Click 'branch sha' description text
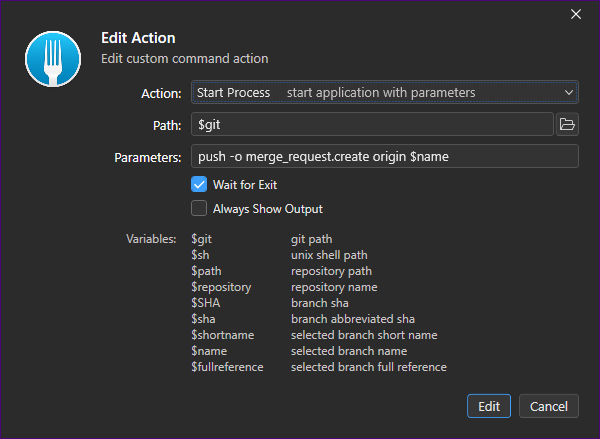 coord(320,303)
